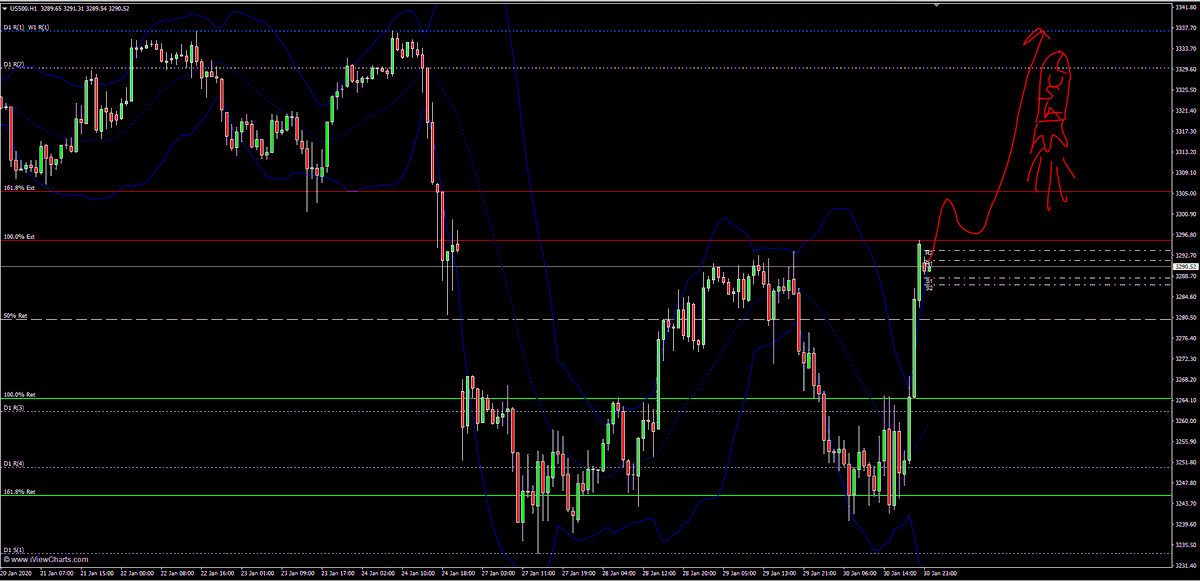The width and height of the screenshot is (1200, 581).
Task: Select the '100.0% Ret' Fibonacci label
Action: click(x=19, y=395)
